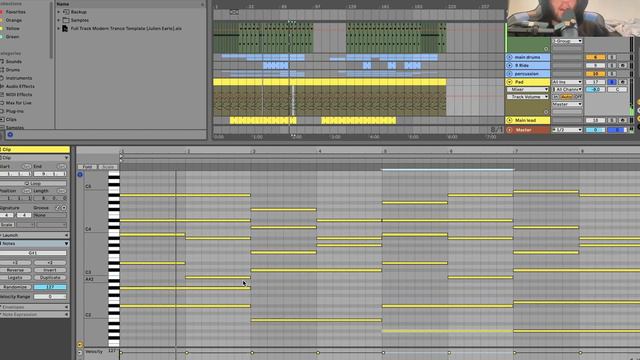
Task: Click the blue preview button below the browser
Action: click(x=10, y=135)
